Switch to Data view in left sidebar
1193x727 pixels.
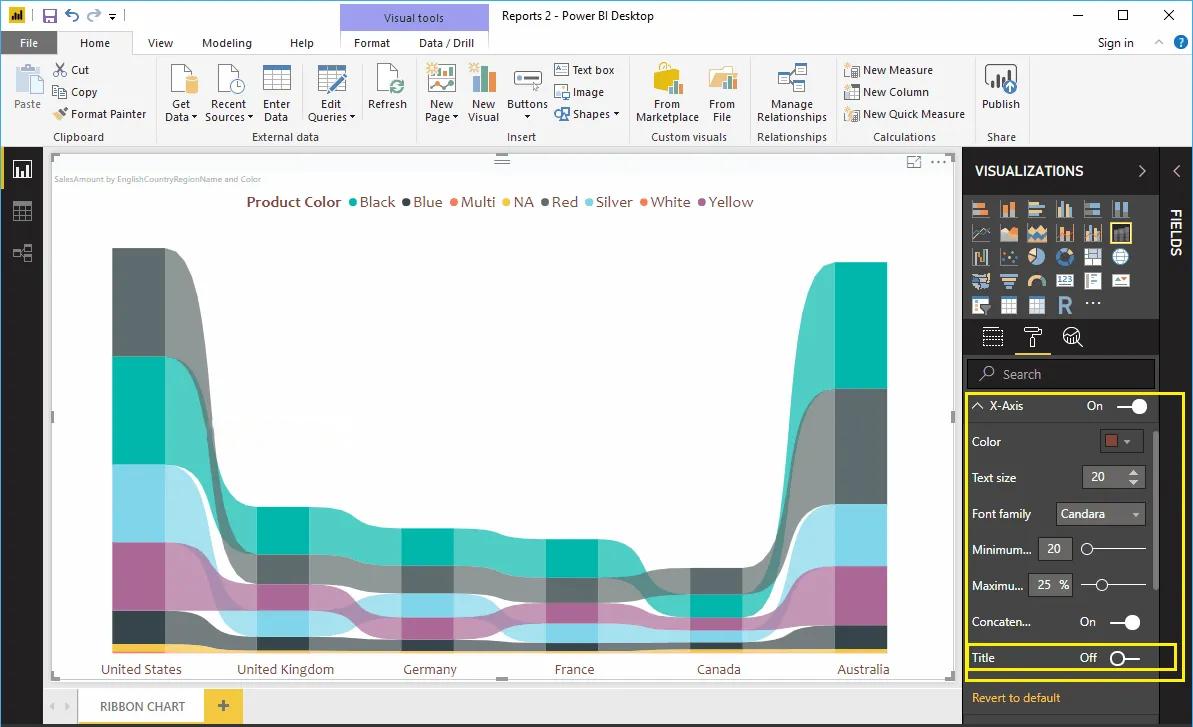click(22, 211)
